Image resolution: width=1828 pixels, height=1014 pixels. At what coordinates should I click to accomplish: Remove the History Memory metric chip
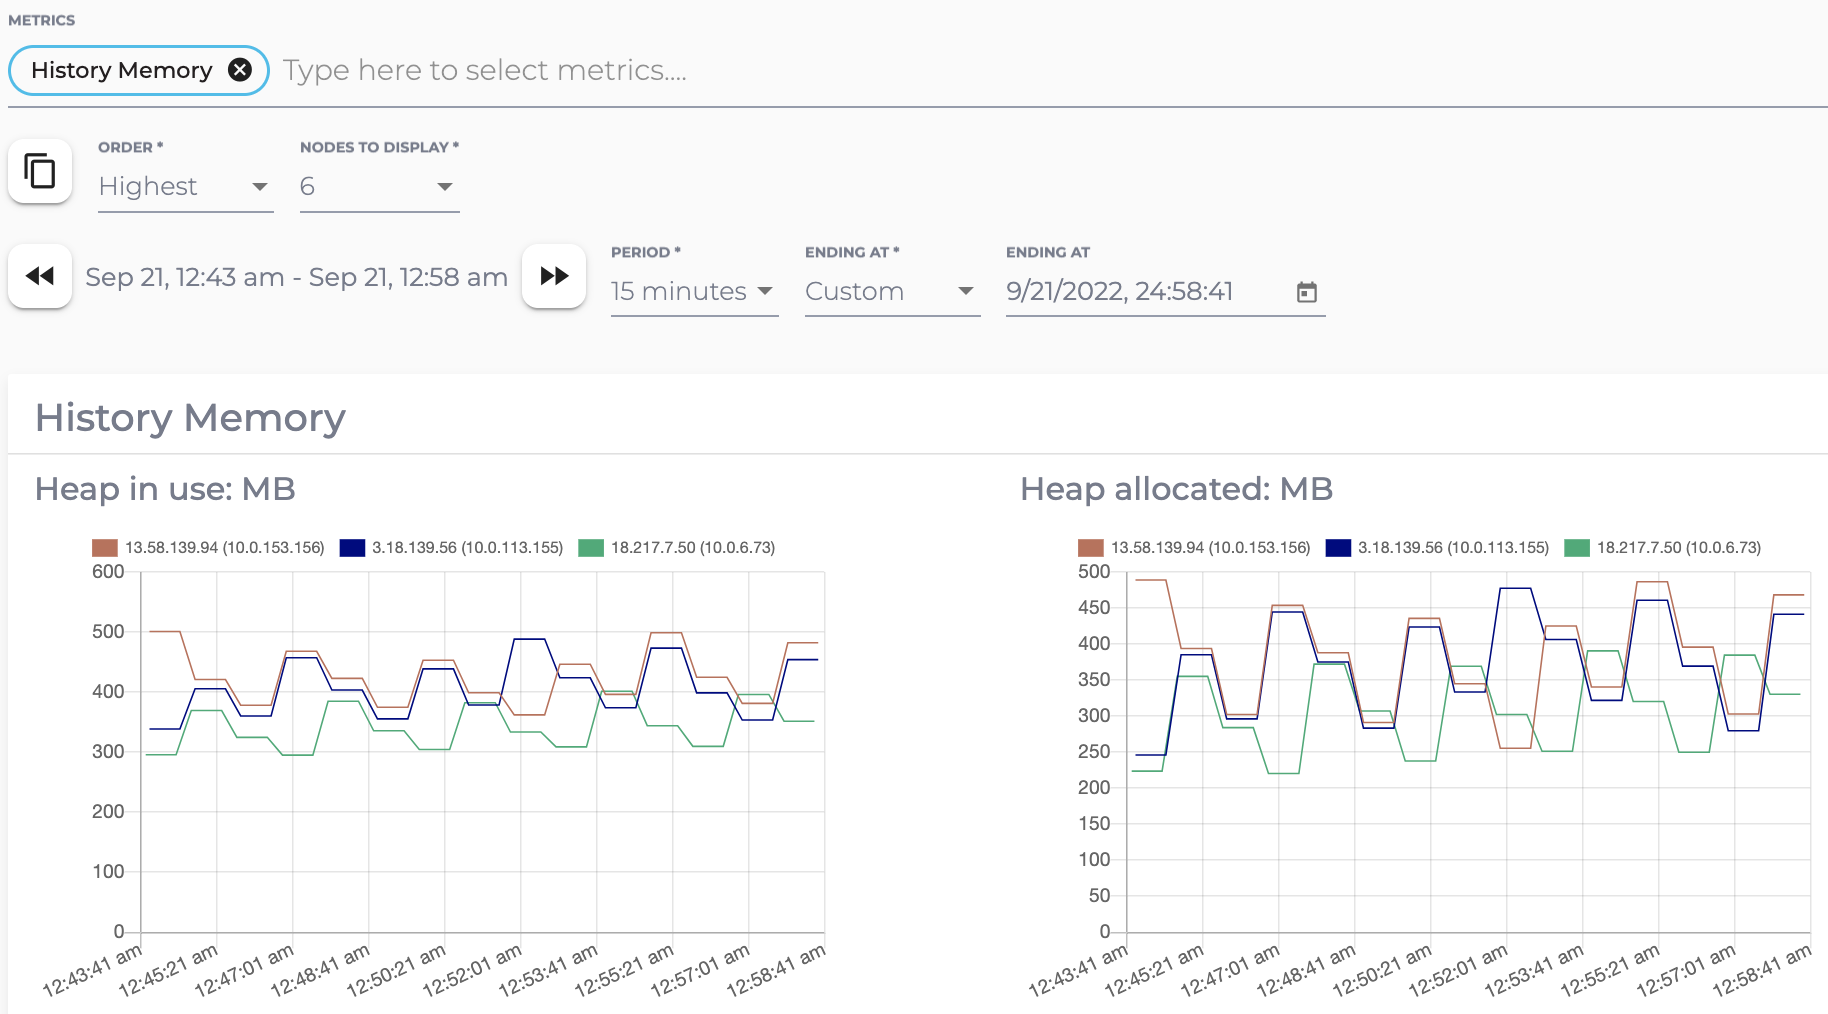[x=240, y=70]
